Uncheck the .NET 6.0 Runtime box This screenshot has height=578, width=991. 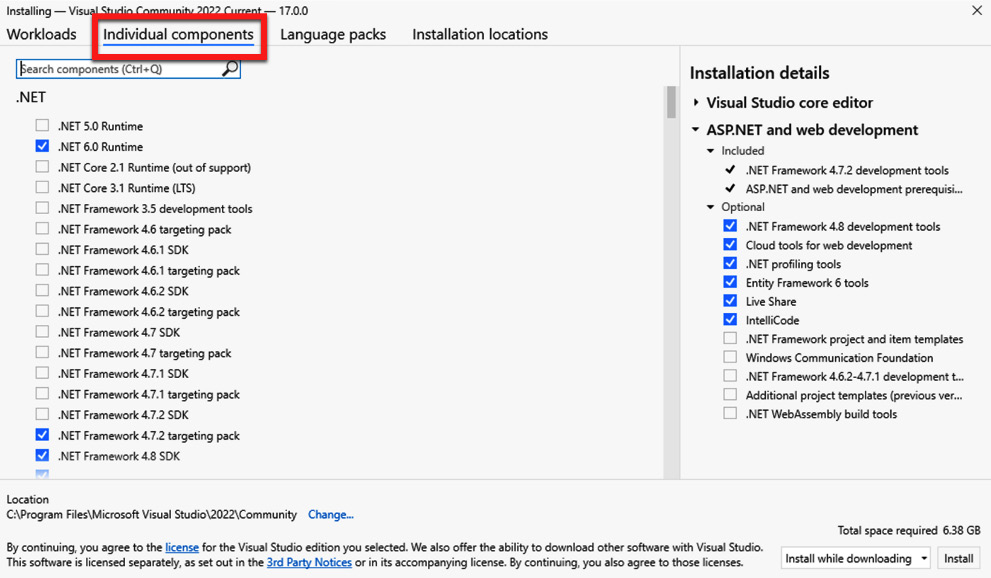42,147
